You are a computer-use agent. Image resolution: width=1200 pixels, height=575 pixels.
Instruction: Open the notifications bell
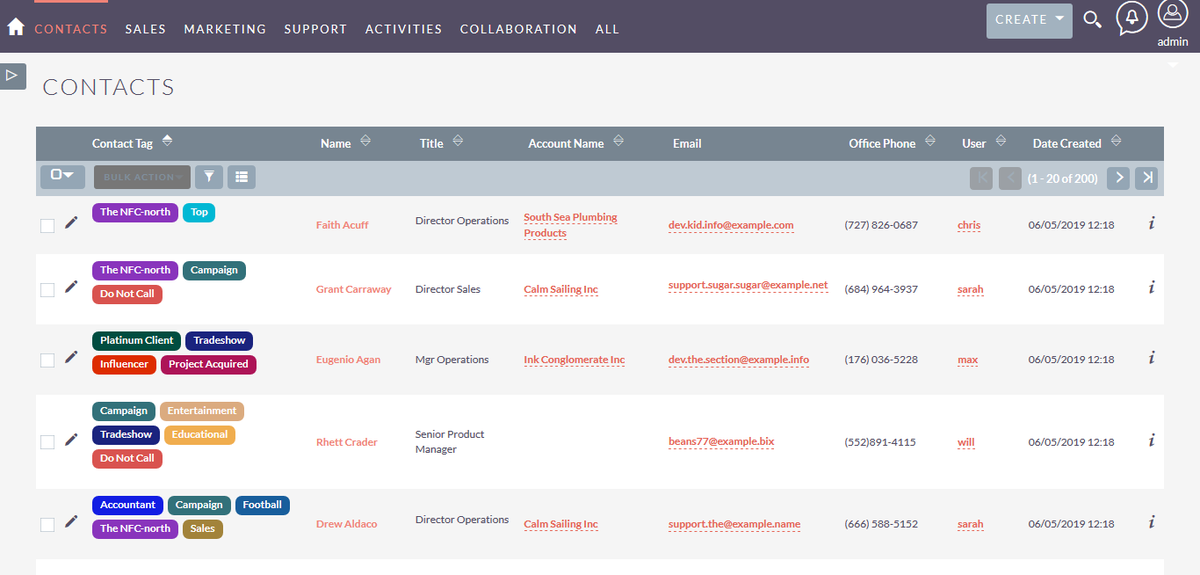(x=1132, y=18)
